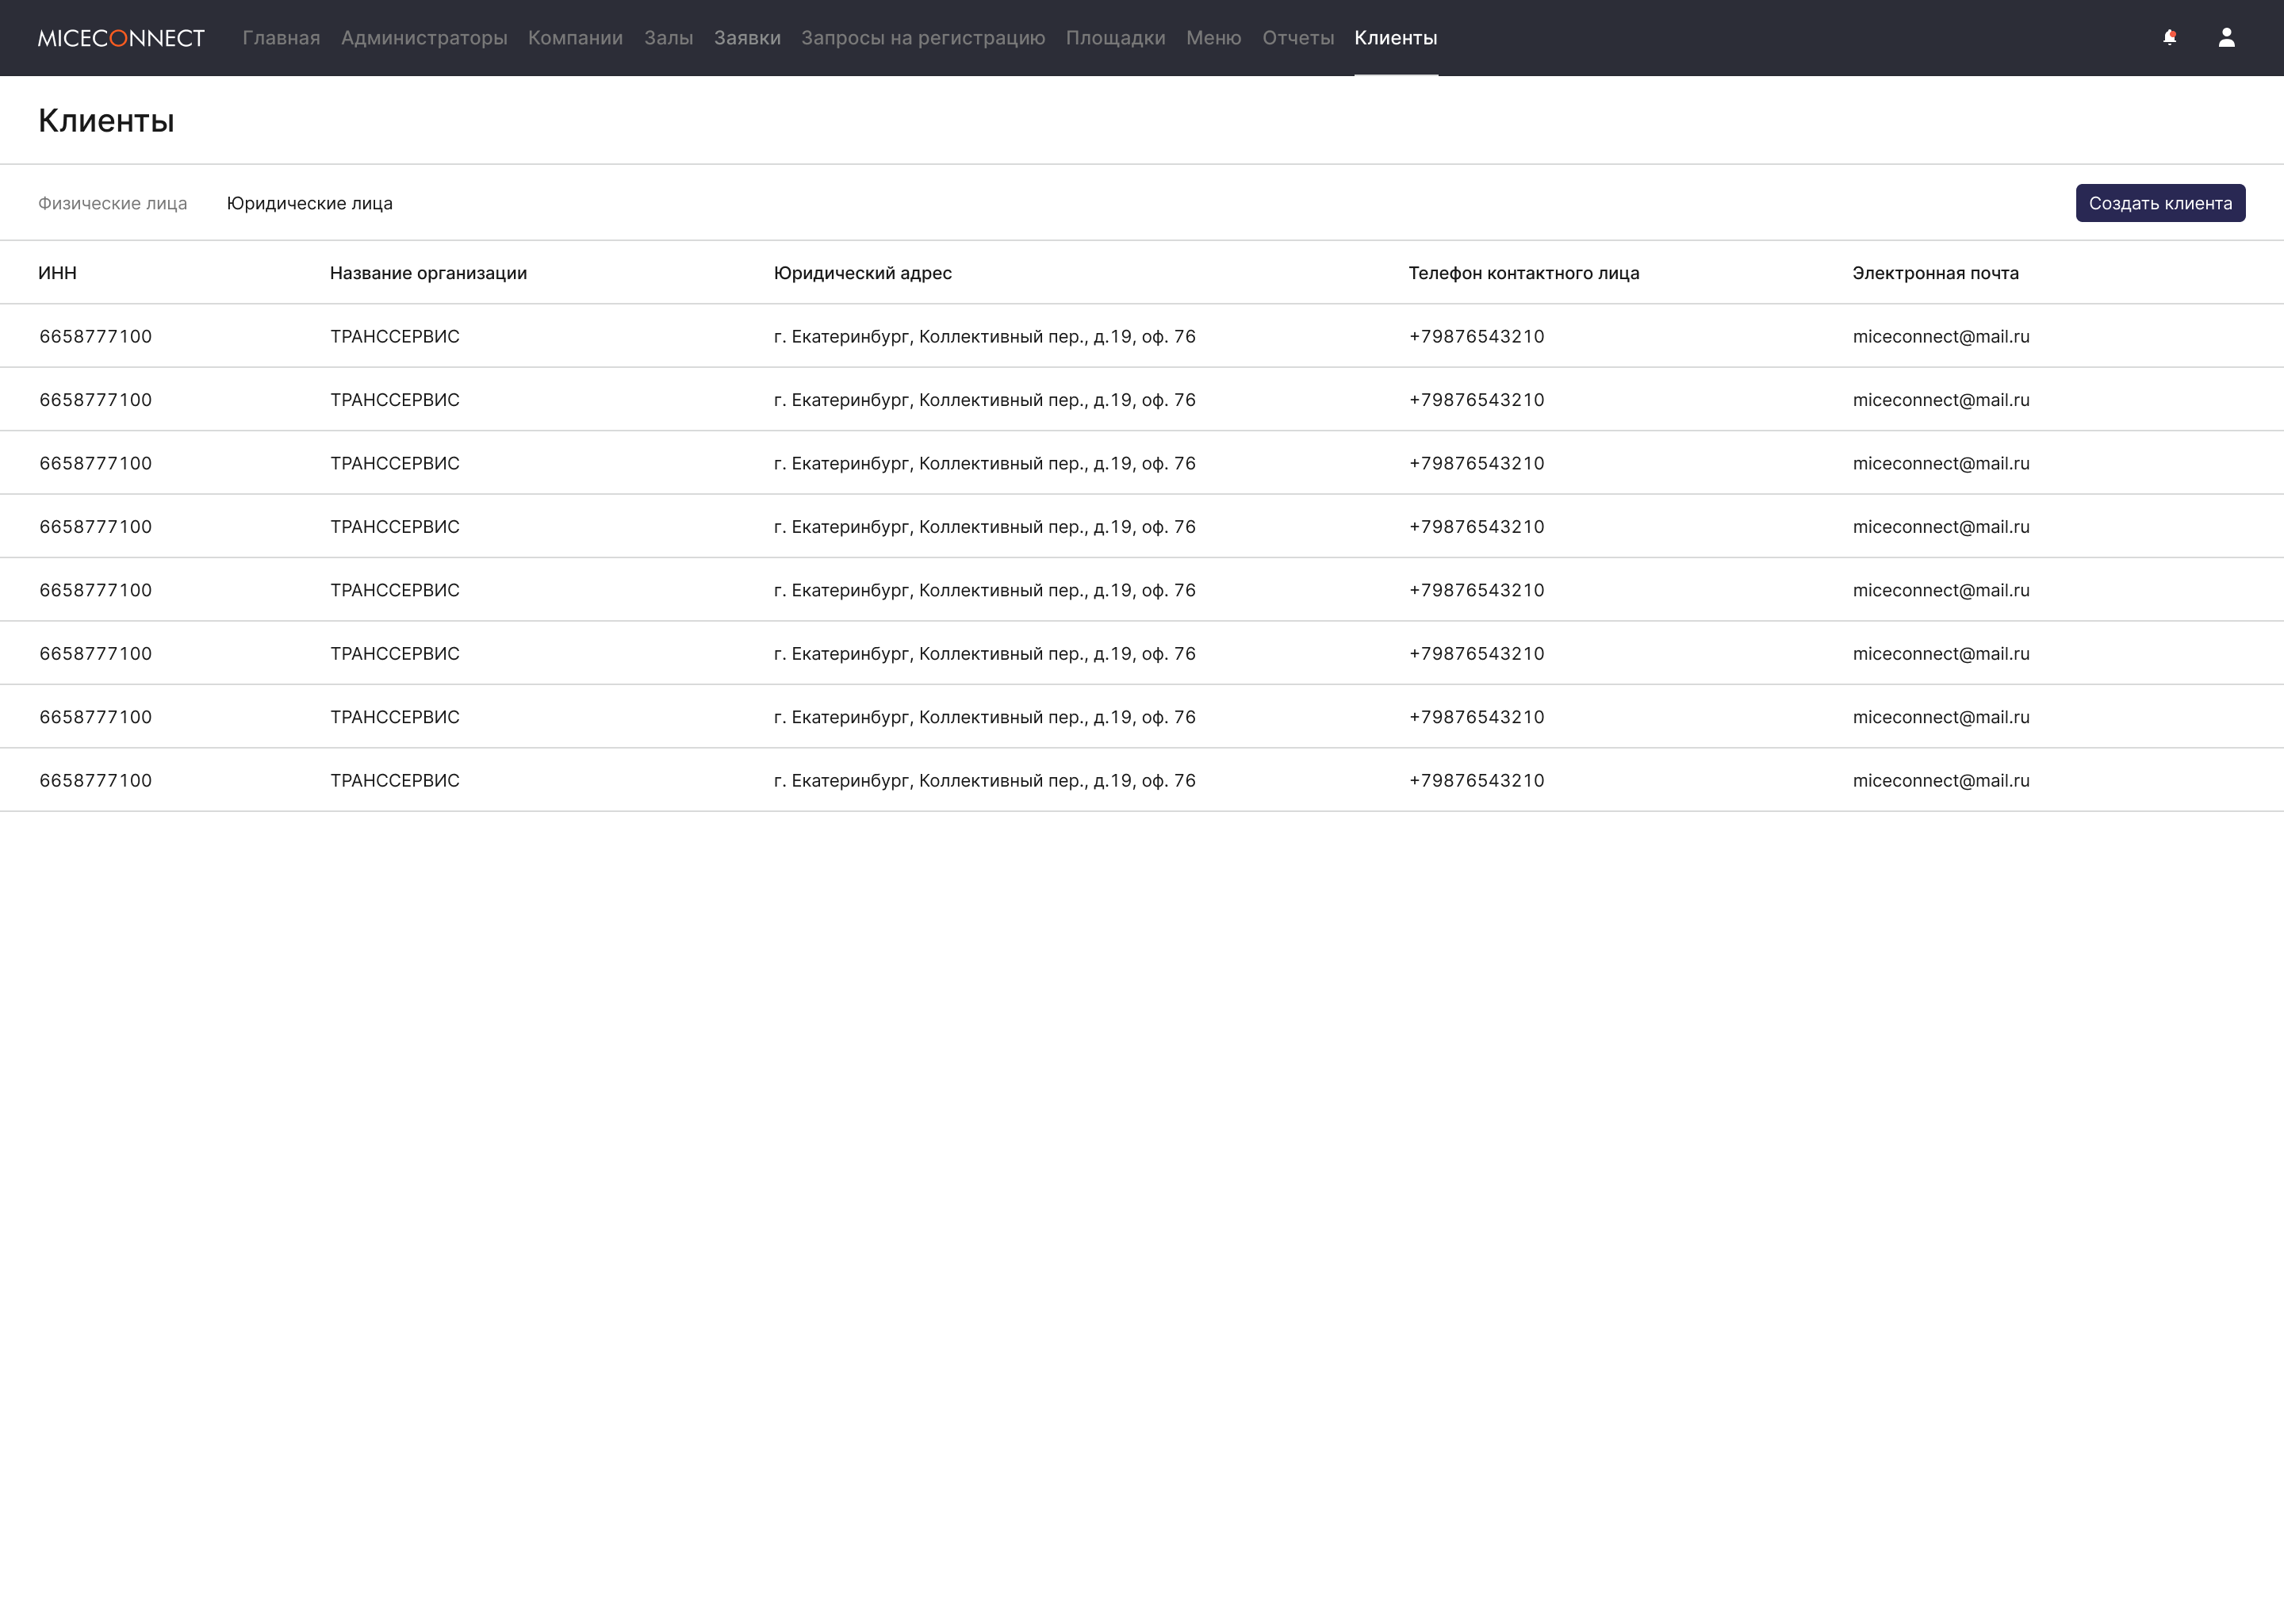Click the Клиенты page heading
This screenshot has height=1624, width=2284.
tap(106, 121)
